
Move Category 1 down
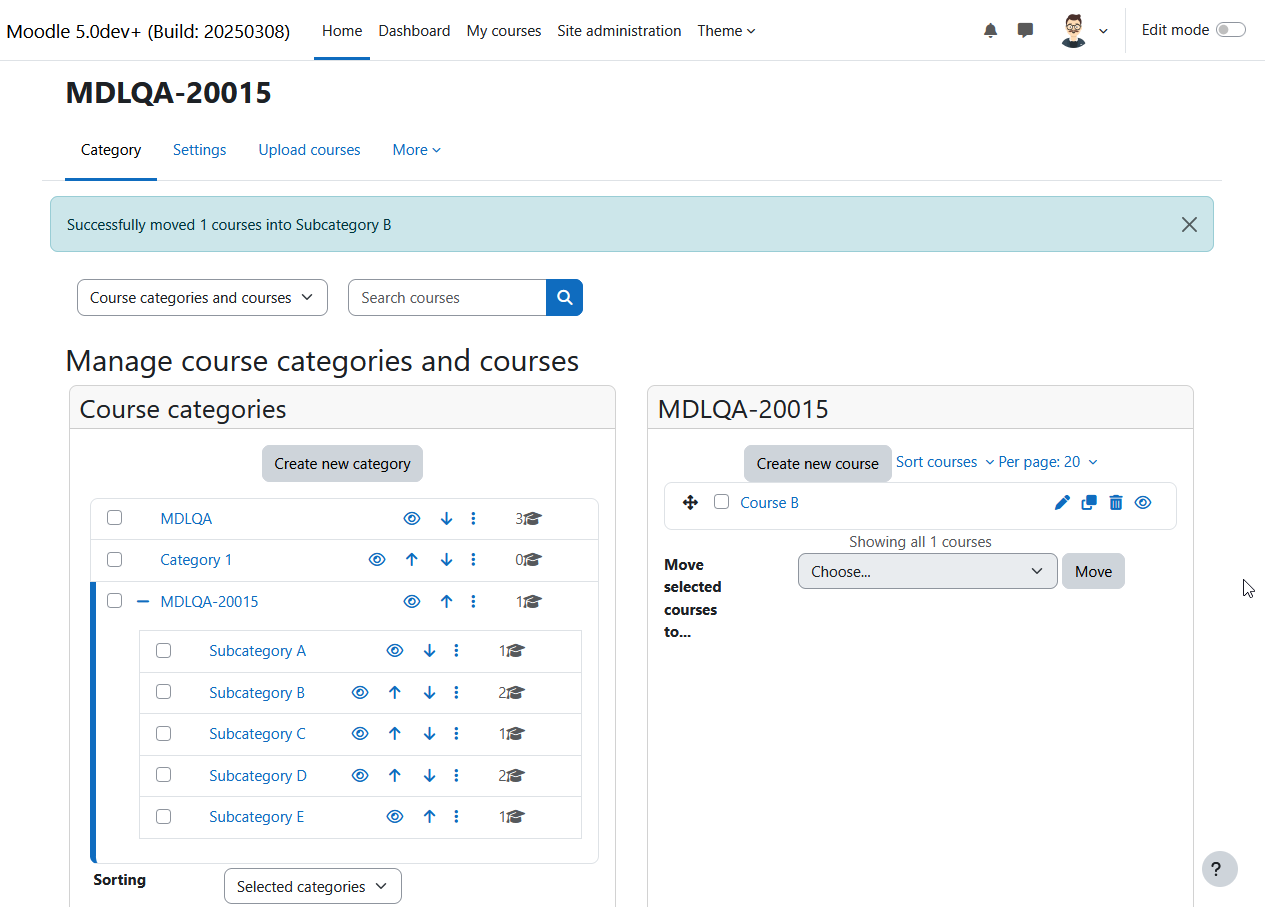coord(446,560)
